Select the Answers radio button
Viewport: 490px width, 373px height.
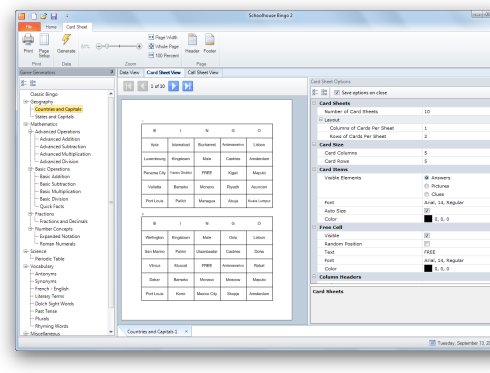pos(426,178)
